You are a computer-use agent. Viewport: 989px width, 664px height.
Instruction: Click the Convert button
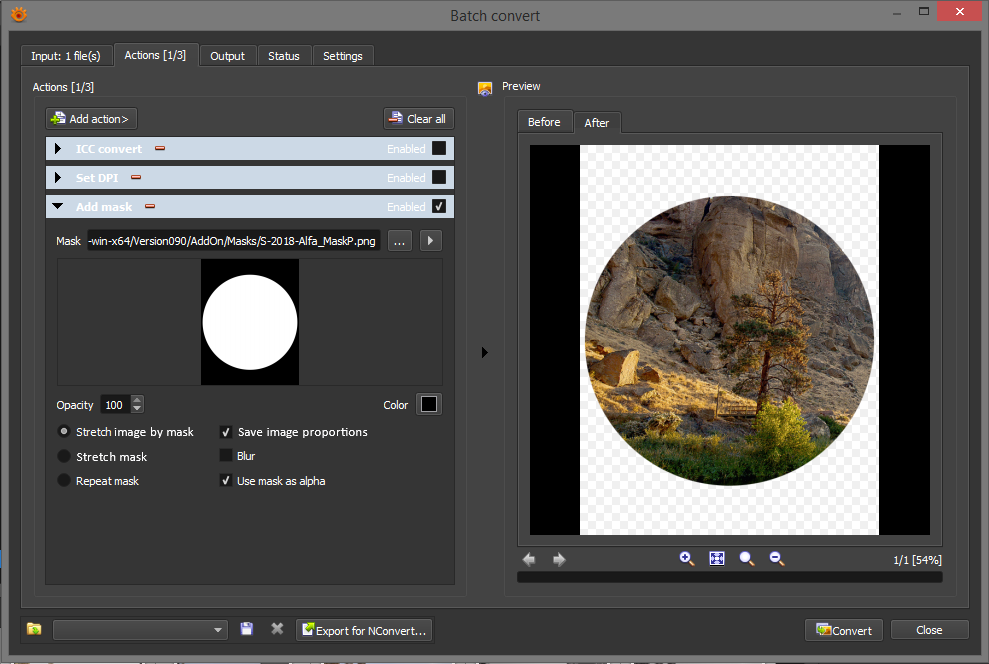pyautogui.click(x=844, y=630)
